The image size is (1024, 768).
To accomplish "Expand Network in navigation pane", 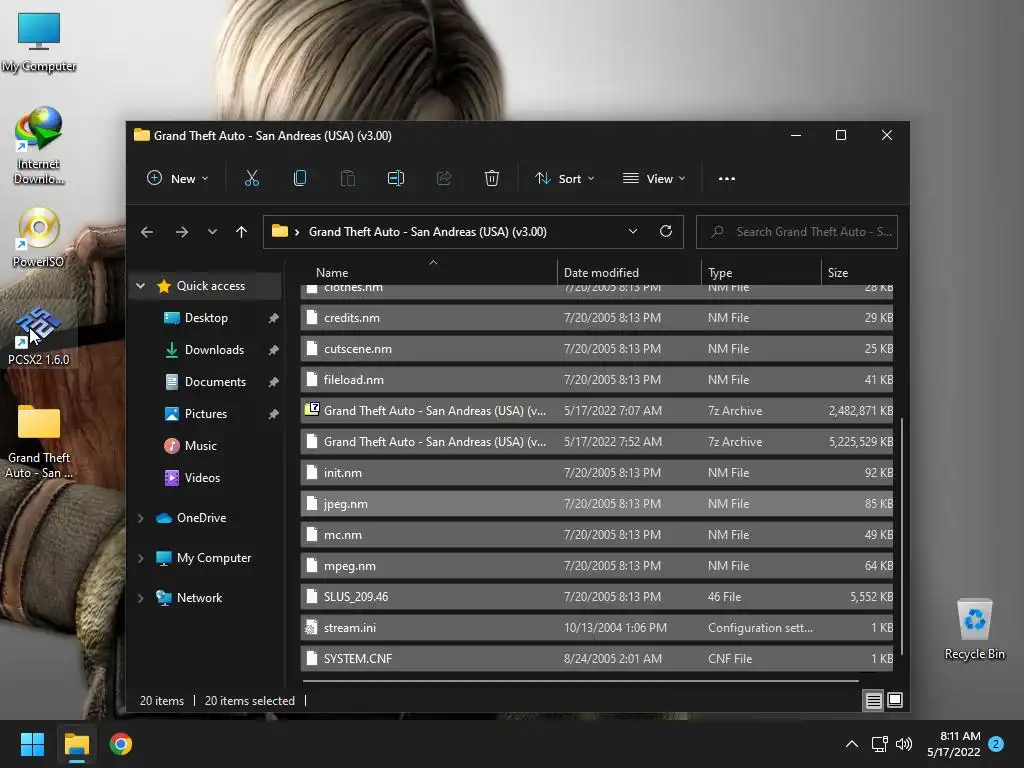I will pos(140,598).
